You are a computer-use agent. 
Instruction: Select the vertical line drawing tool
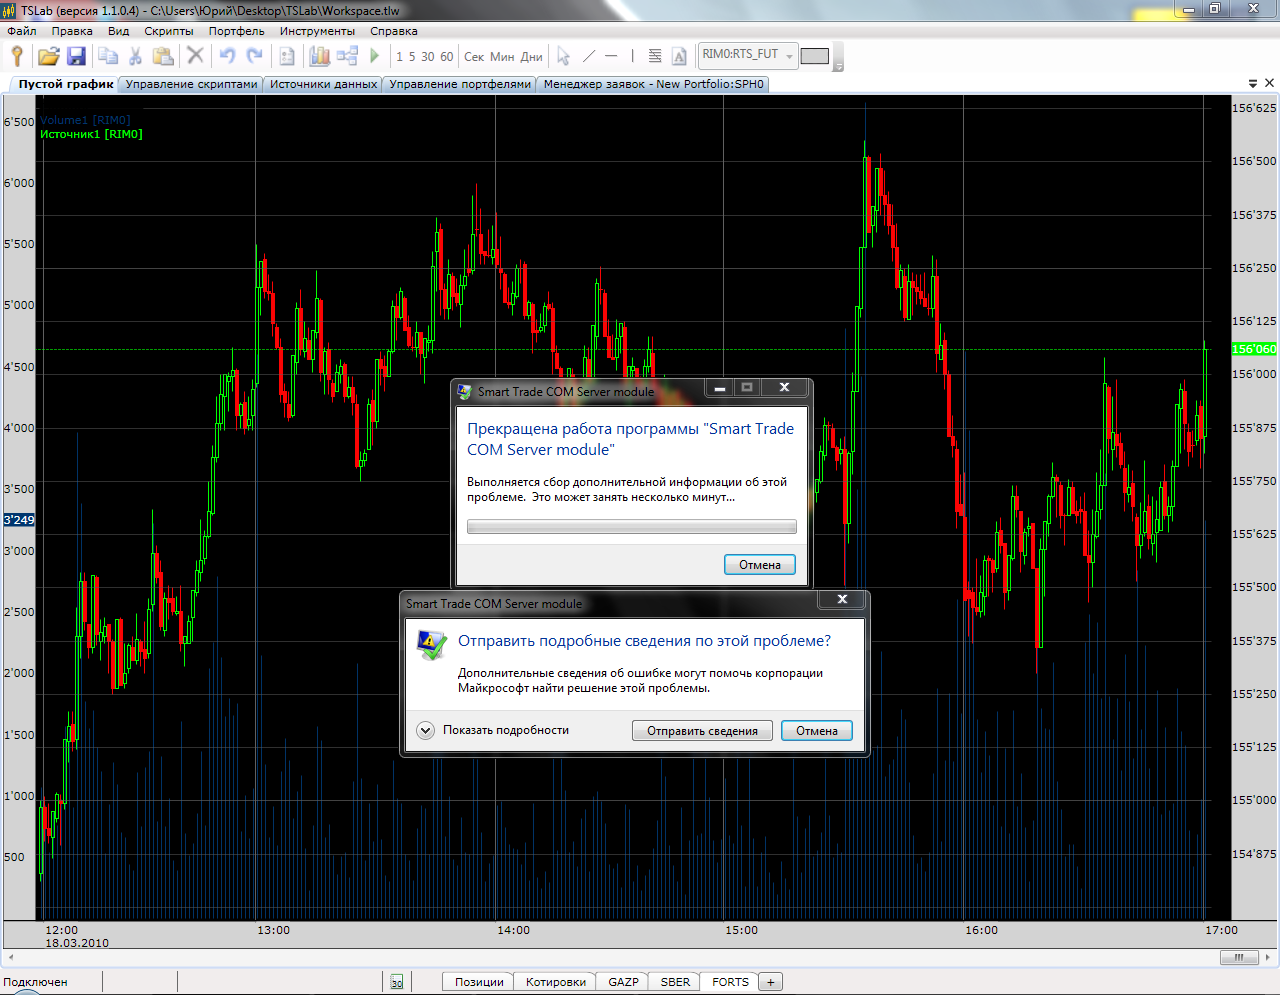632,56
